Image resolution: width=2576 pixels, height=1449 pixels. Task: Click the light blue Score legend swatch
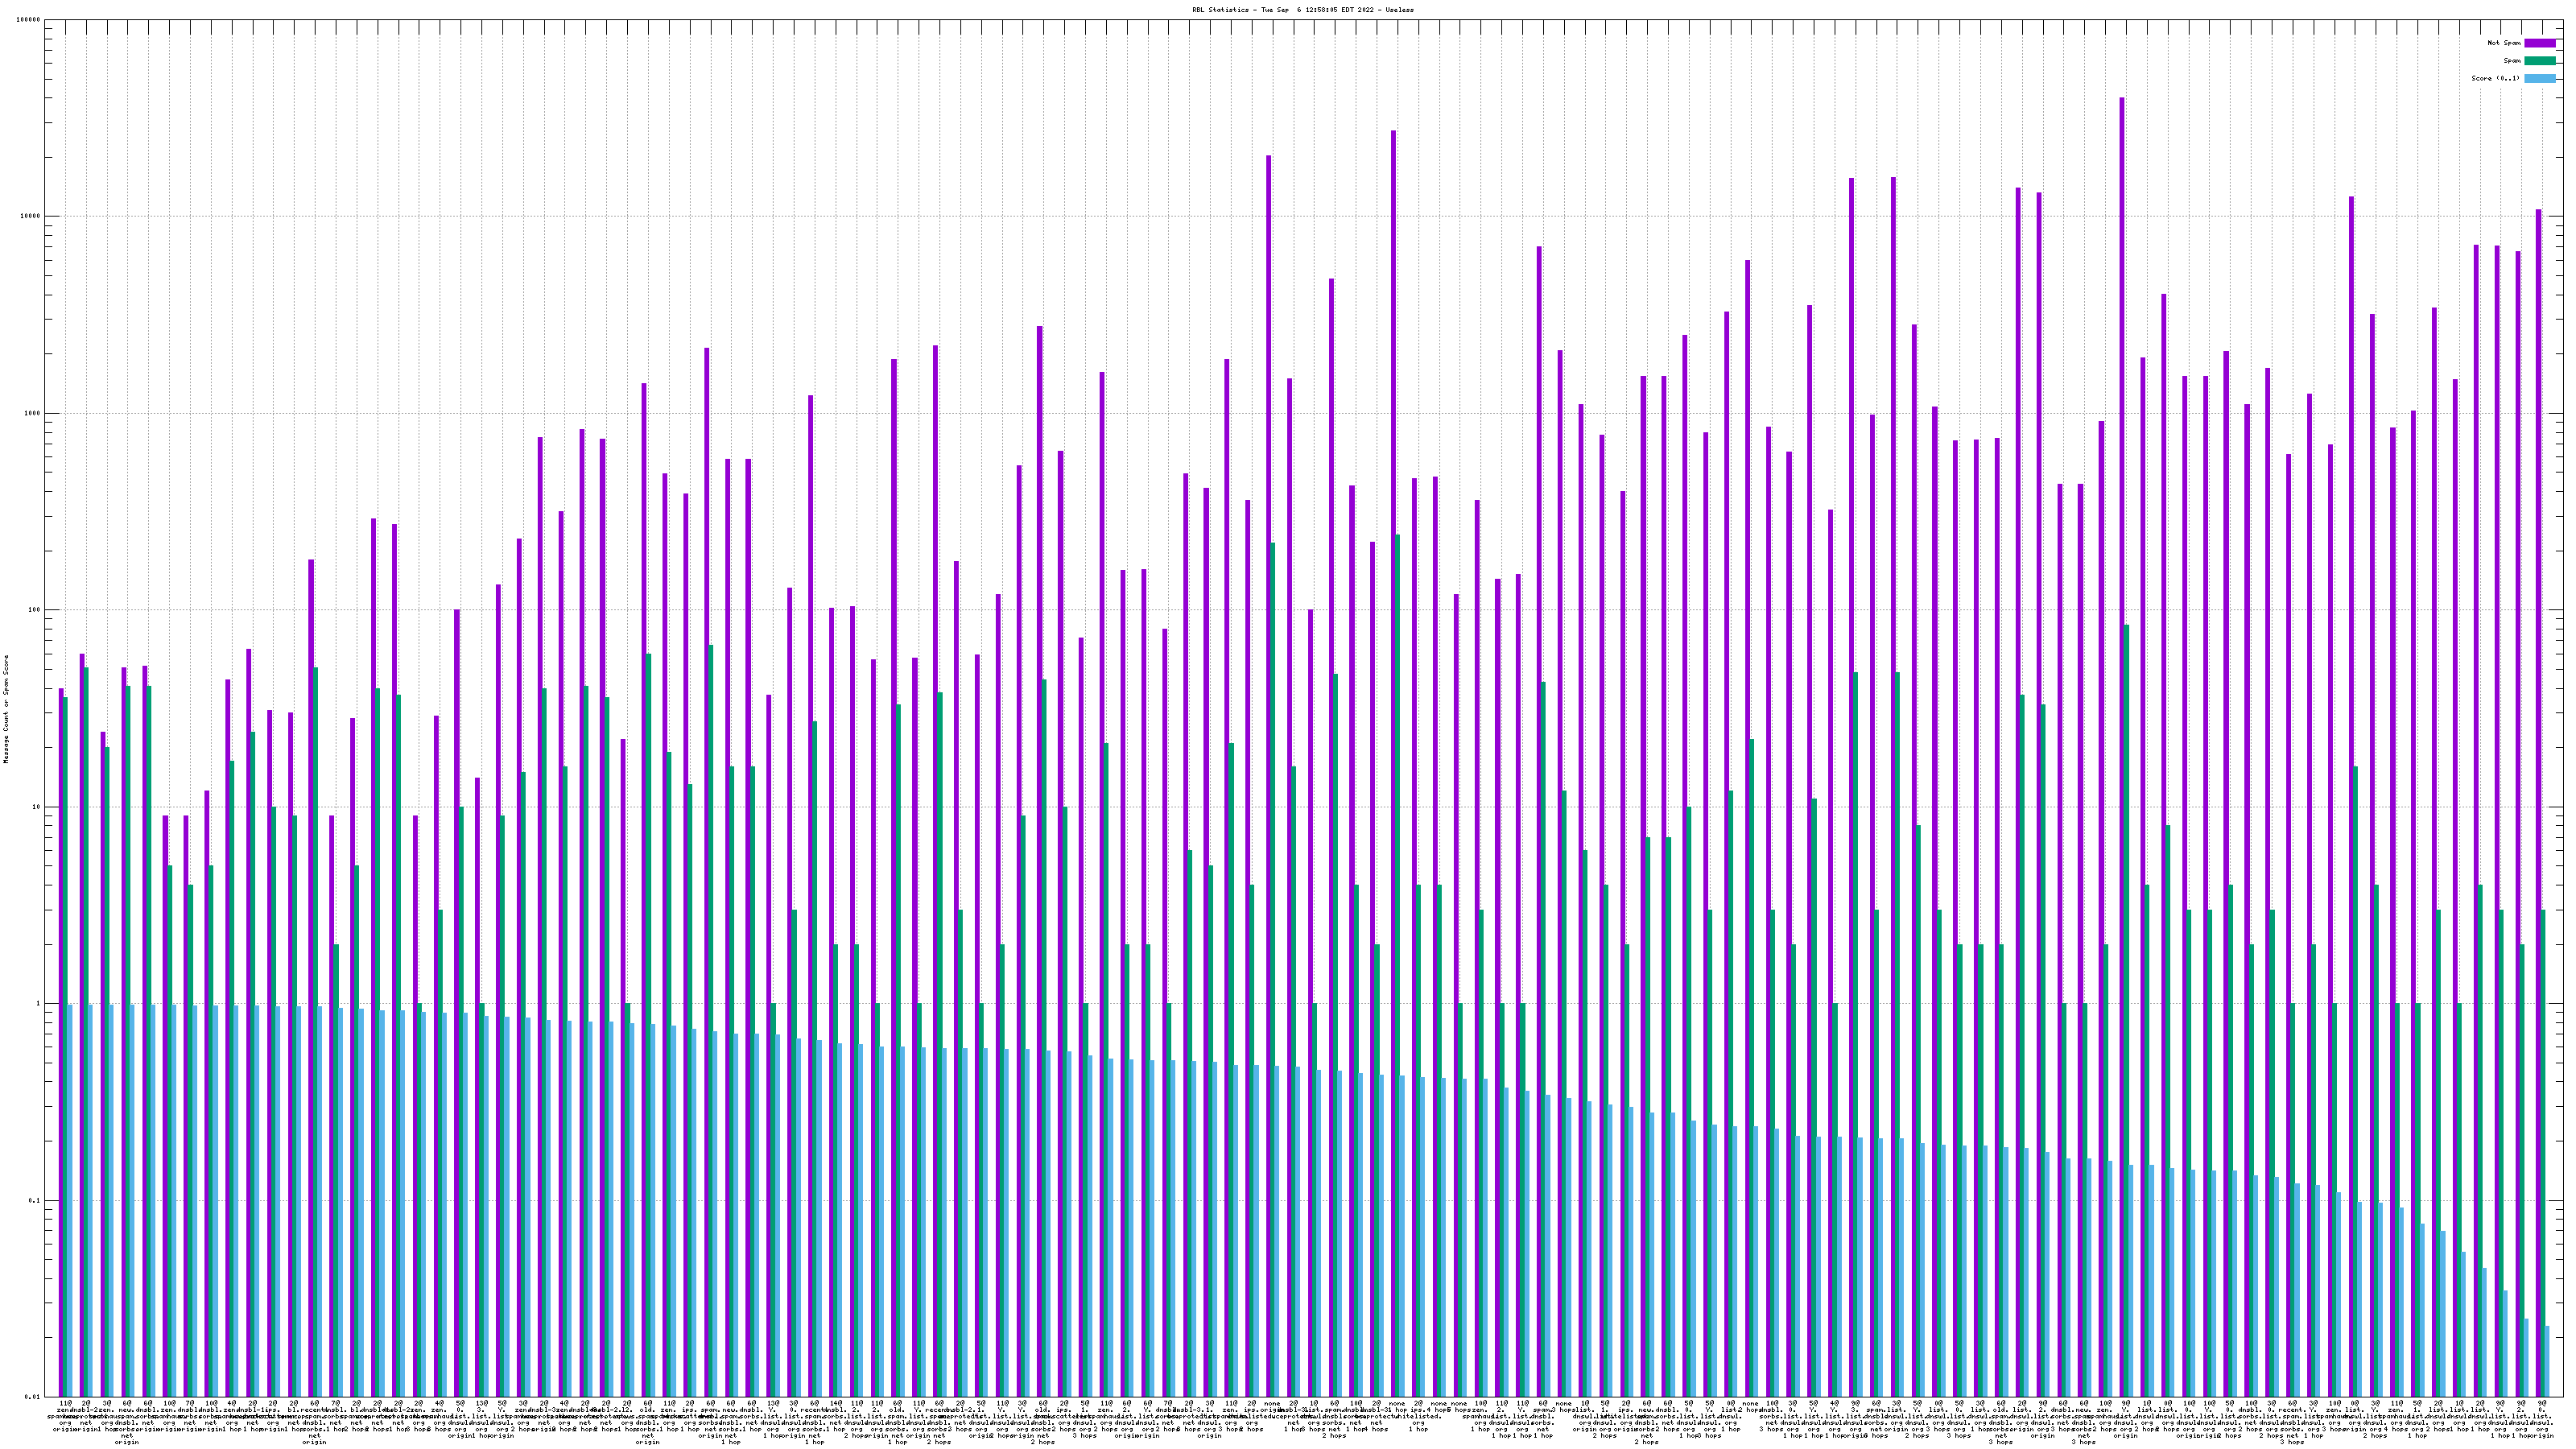pos(2539,78)
